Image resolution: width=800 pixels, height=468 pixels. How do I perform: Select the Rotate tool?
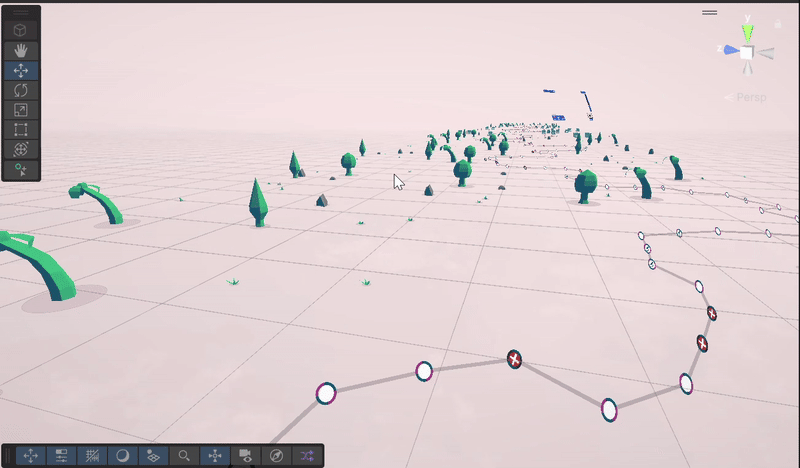click(20, 90)
